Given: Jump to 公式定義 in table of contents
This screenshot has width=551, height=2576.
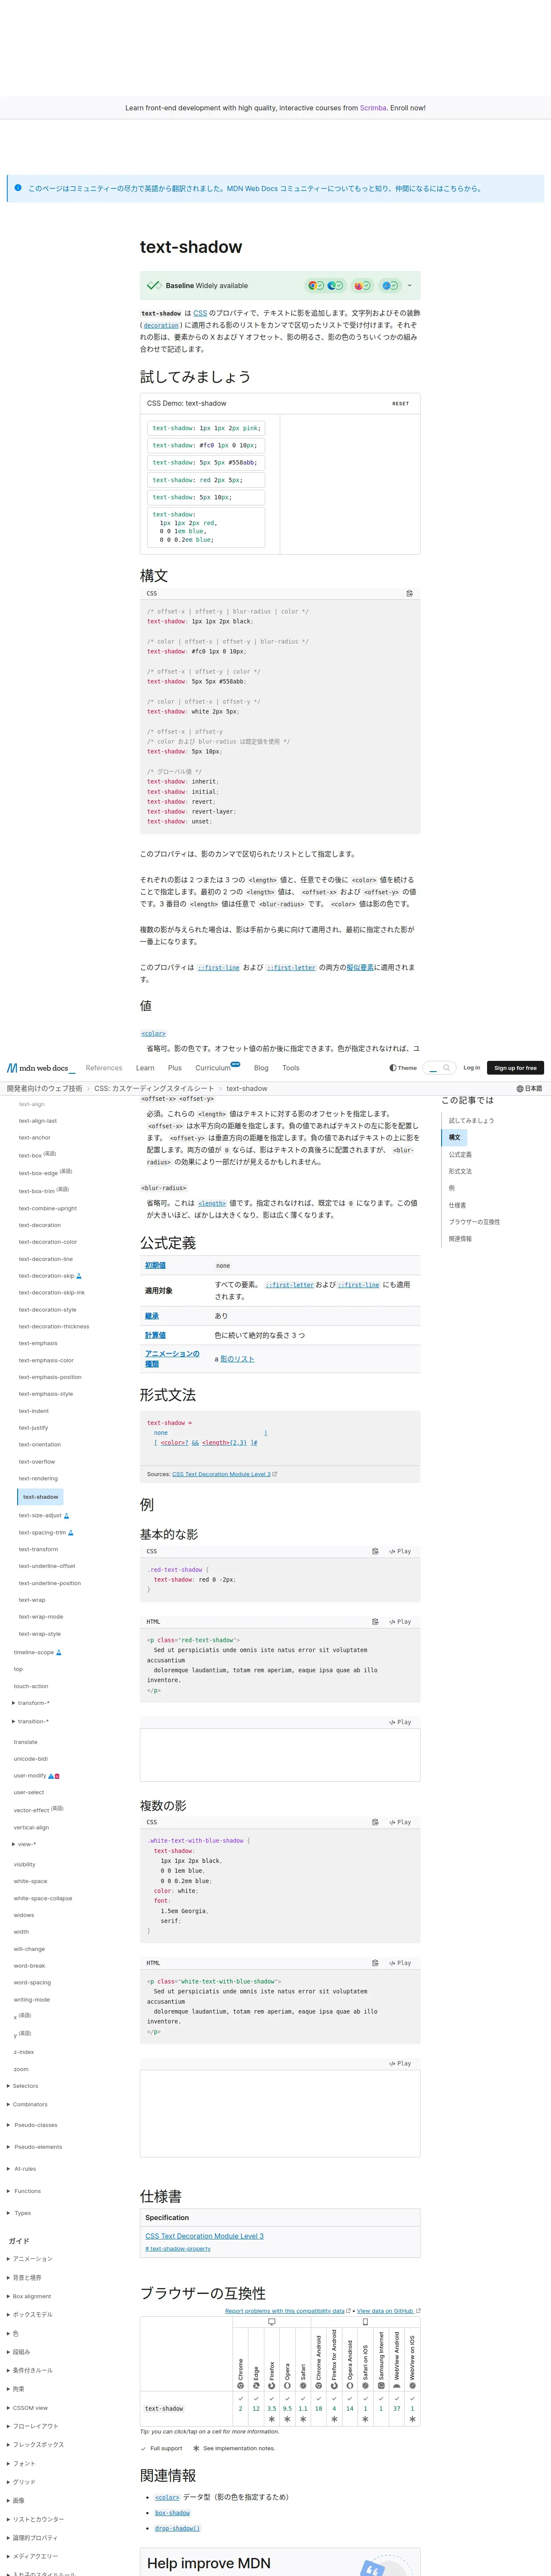Looking at the screenshot, I should [460, 1155].
